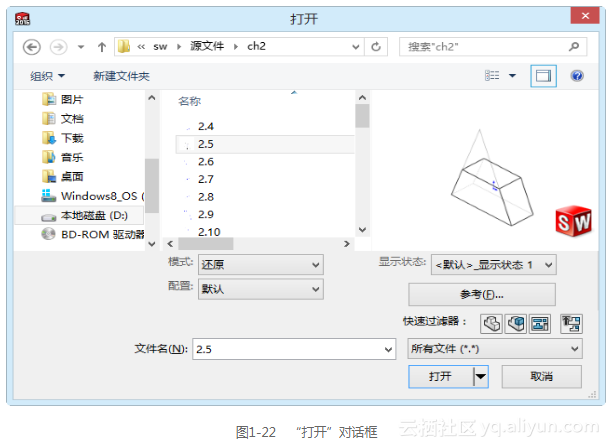Click the sw breadcrumb segment

pos(160,47)
